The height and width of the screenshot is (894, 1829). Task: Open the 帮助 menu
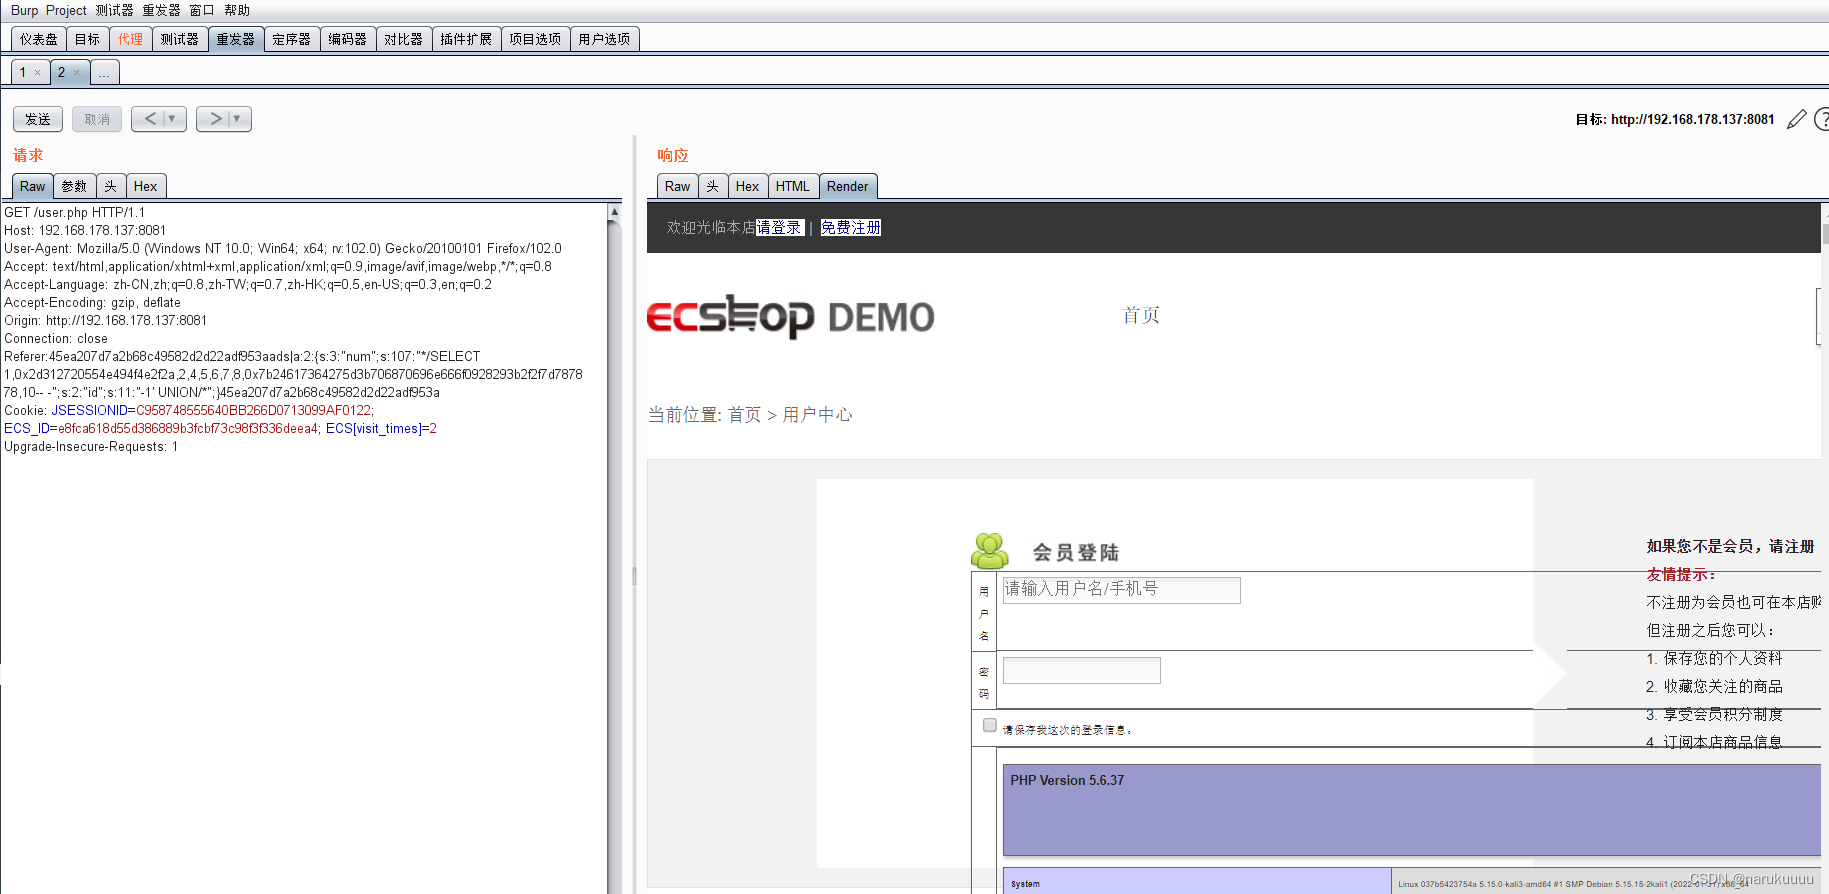click(237, 10)
